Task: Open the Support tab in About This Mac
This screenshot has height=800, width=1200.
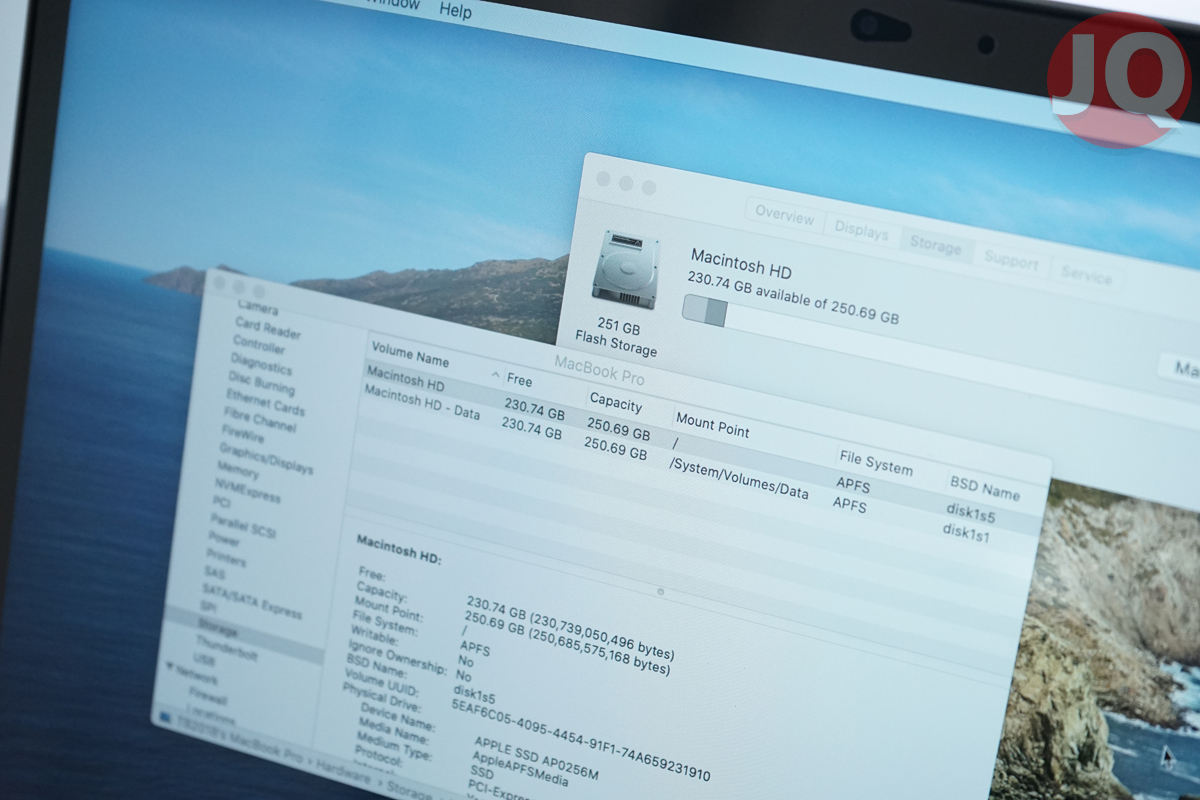Action: pos(1011,261)
